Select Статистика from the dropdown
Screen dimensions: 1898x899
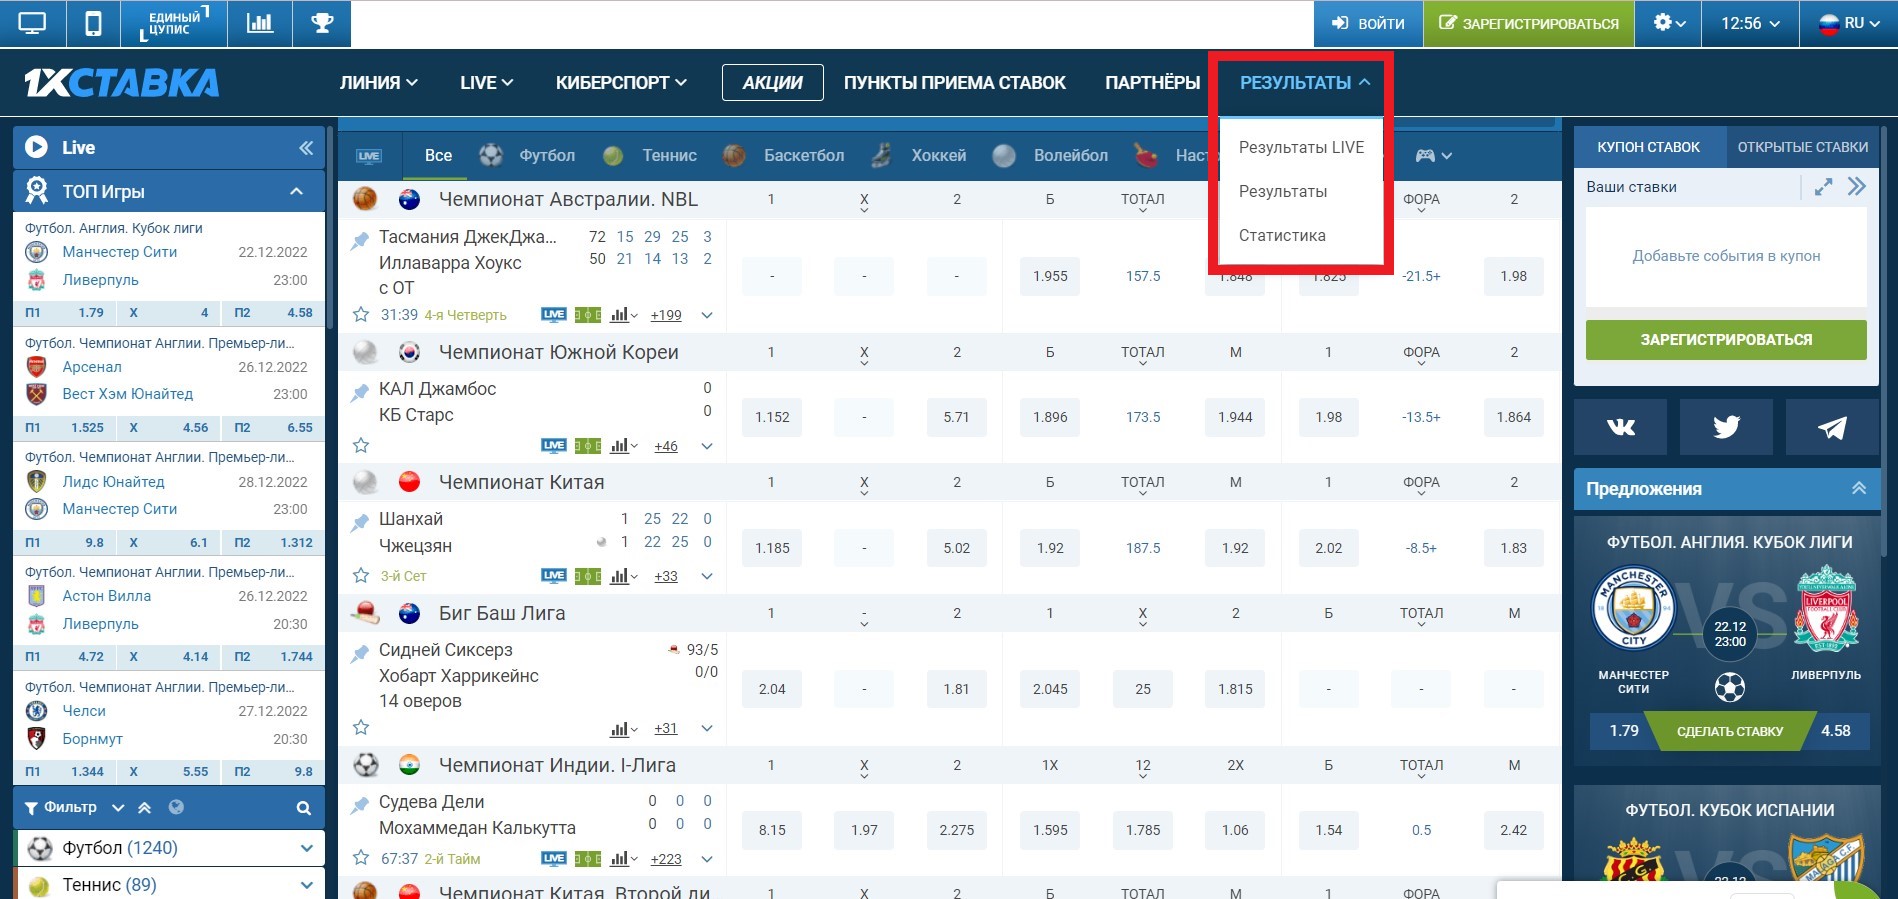pos(1282,235)
